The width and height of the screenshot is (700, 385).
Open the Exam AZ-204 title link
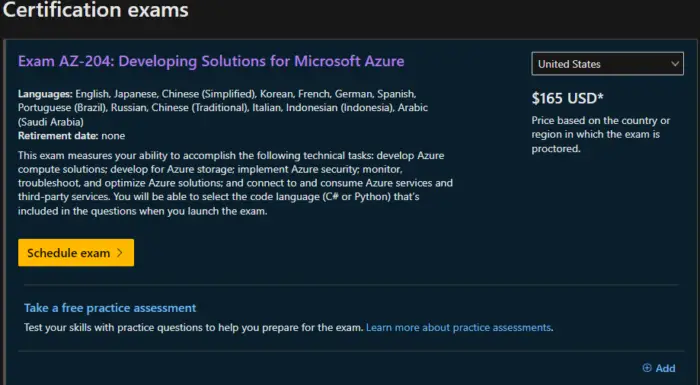point(211,61)
